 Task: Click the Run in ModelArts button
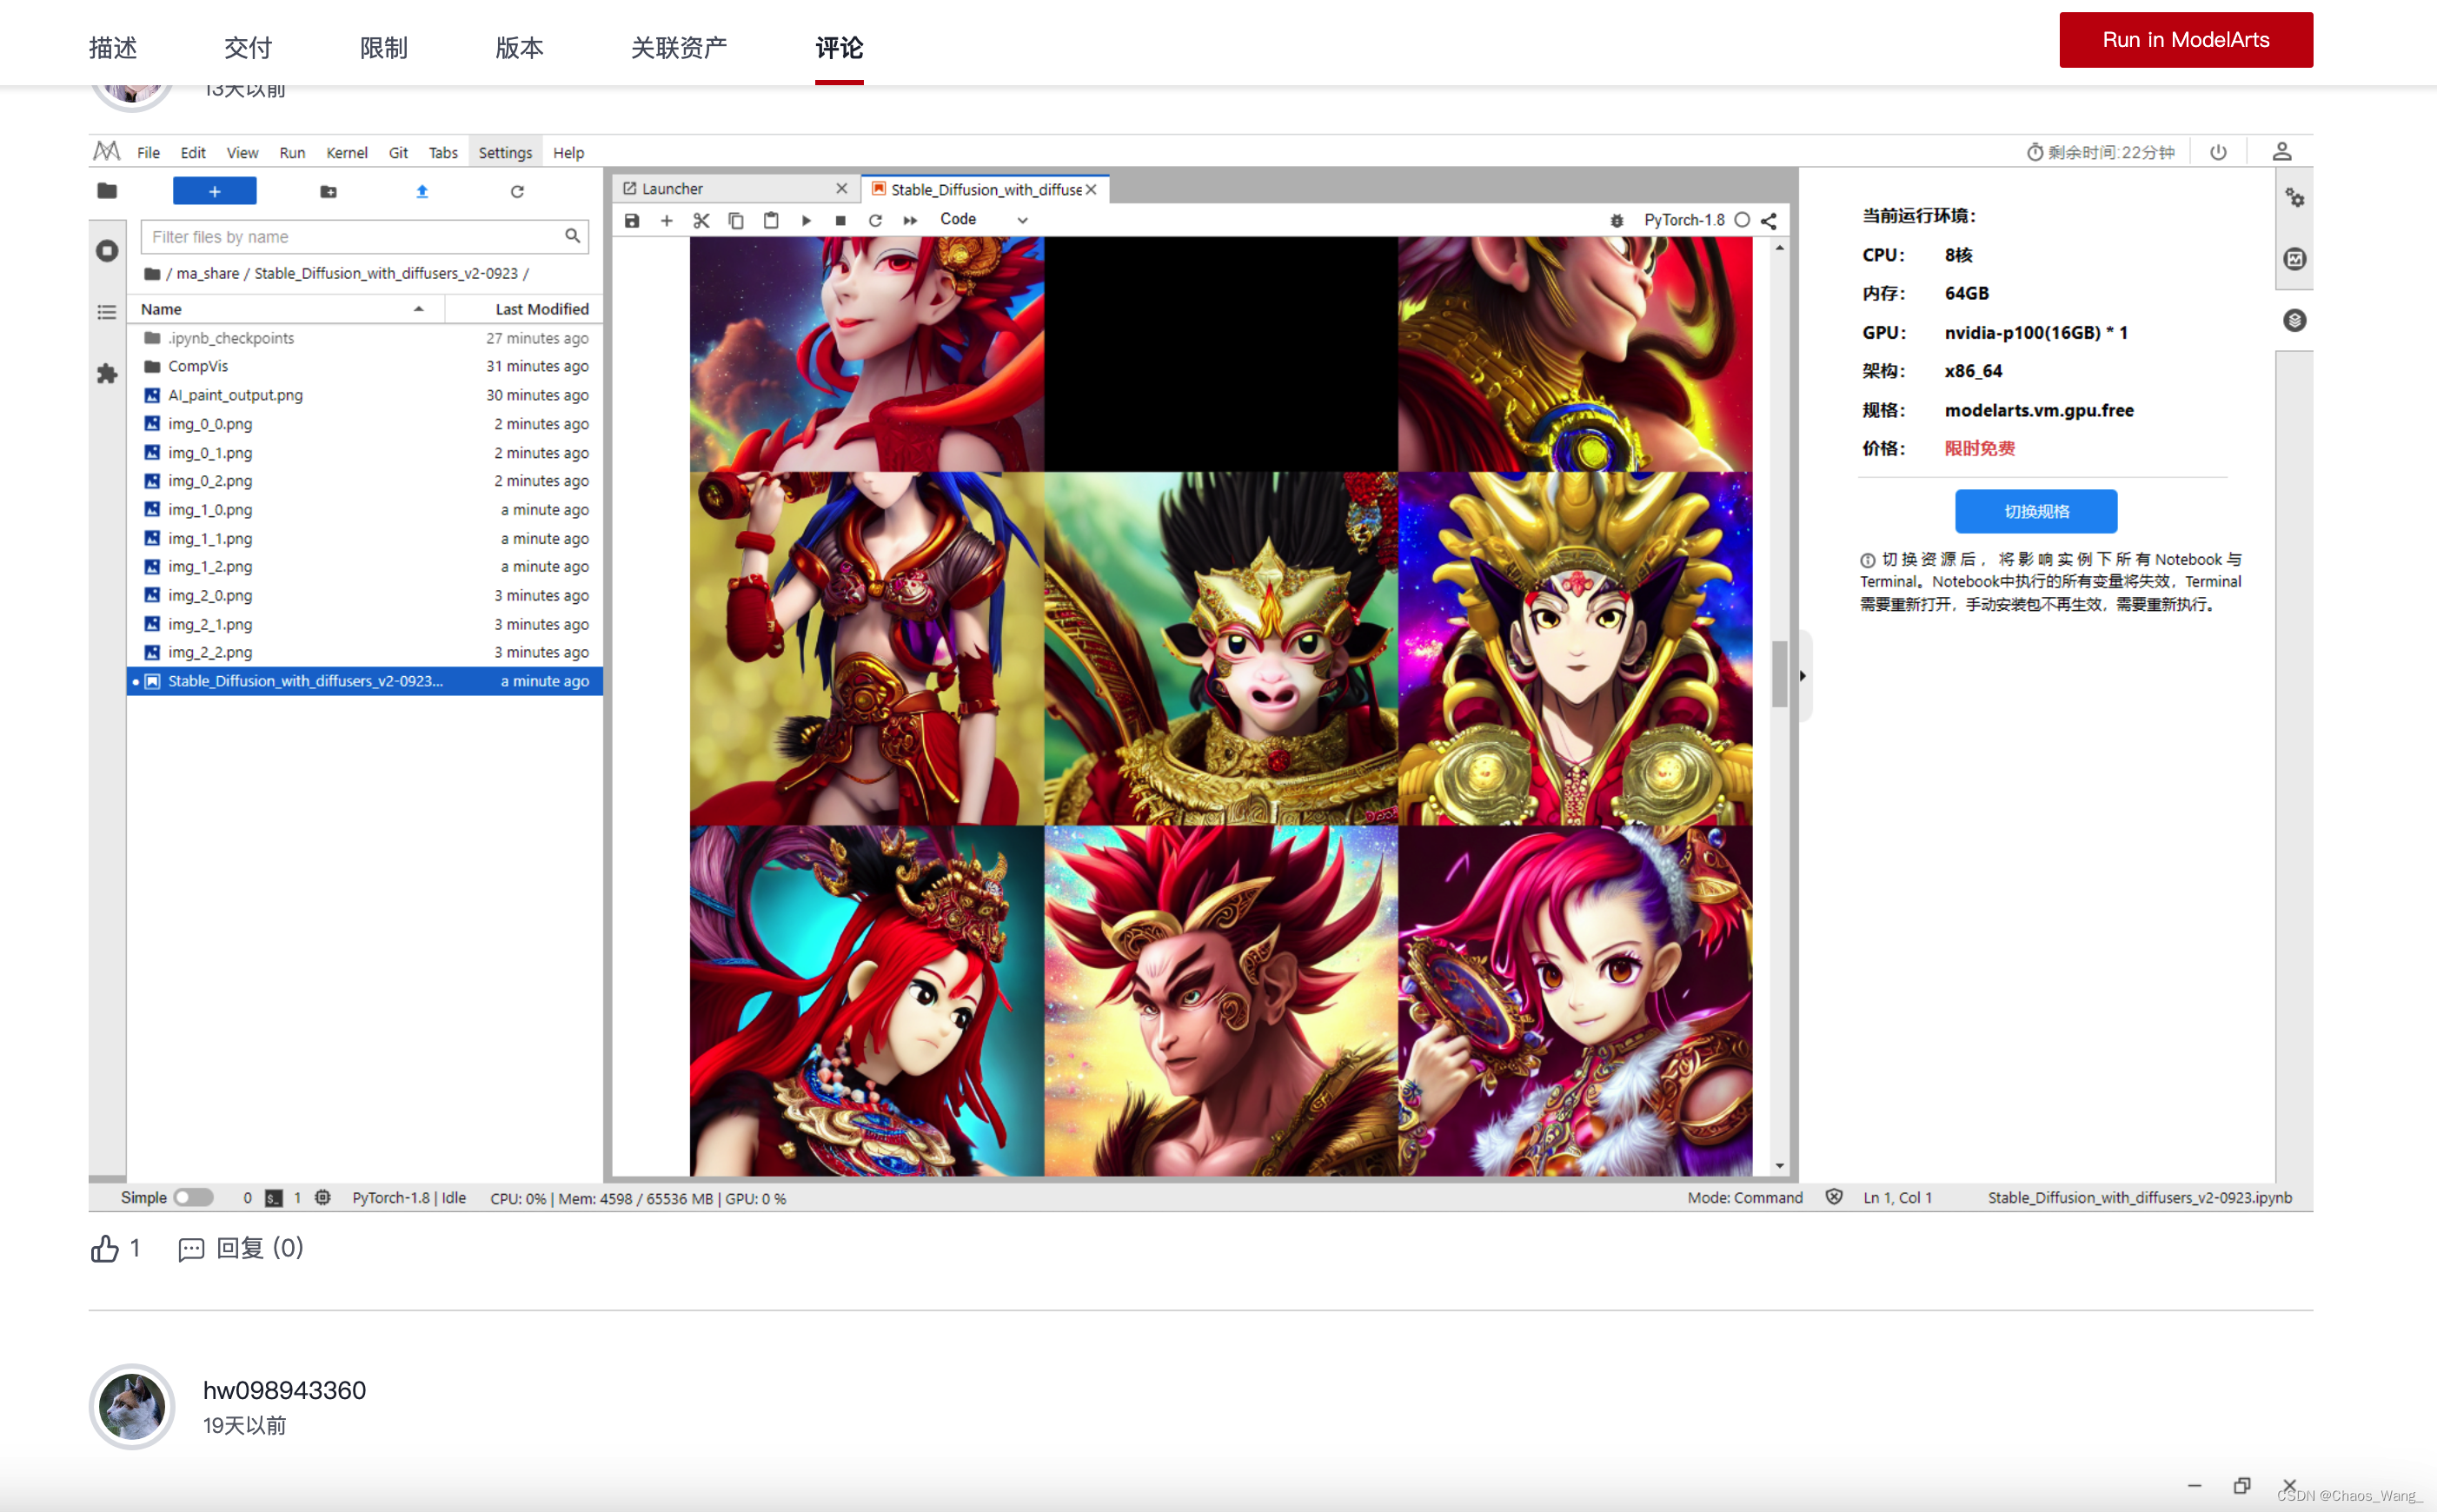click(x=2185, y=40)
